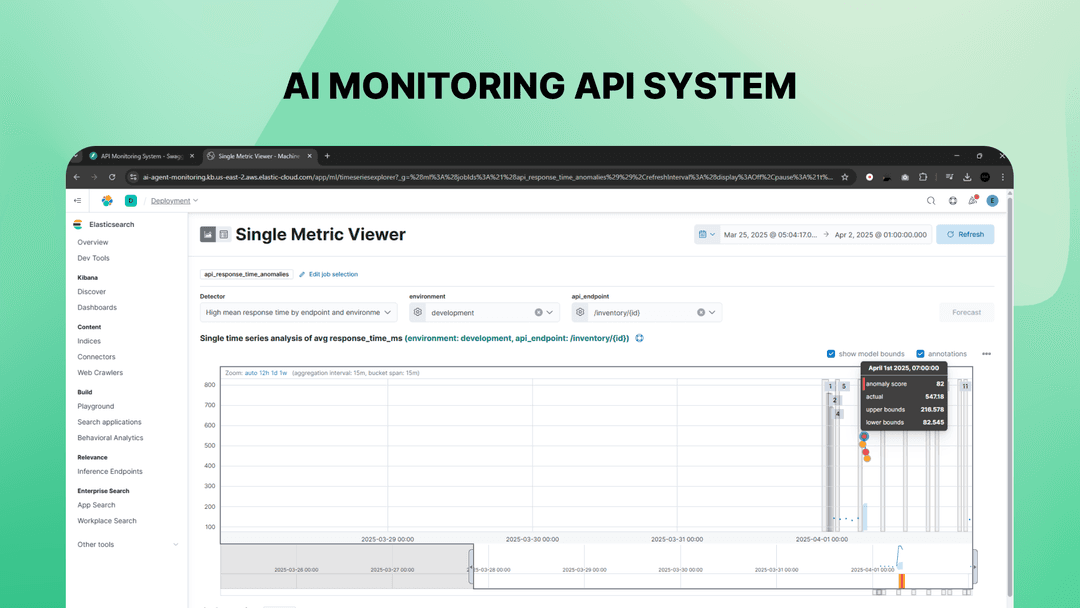Open a new browser tab with plus
1080x608 pixels.
point(327,156)
